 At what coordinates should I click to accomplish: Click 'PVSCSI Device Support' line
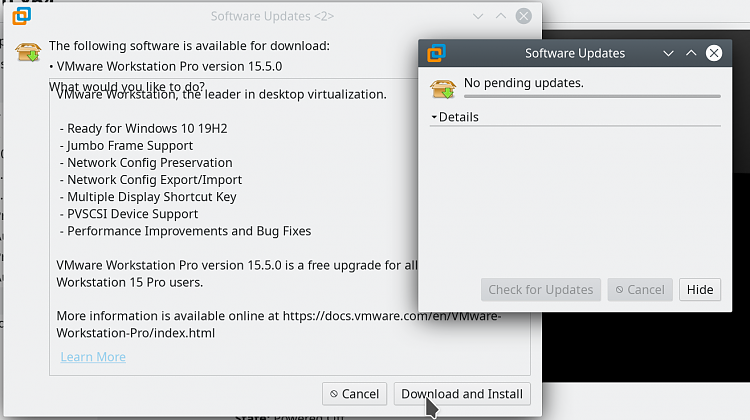pos(129,214)
